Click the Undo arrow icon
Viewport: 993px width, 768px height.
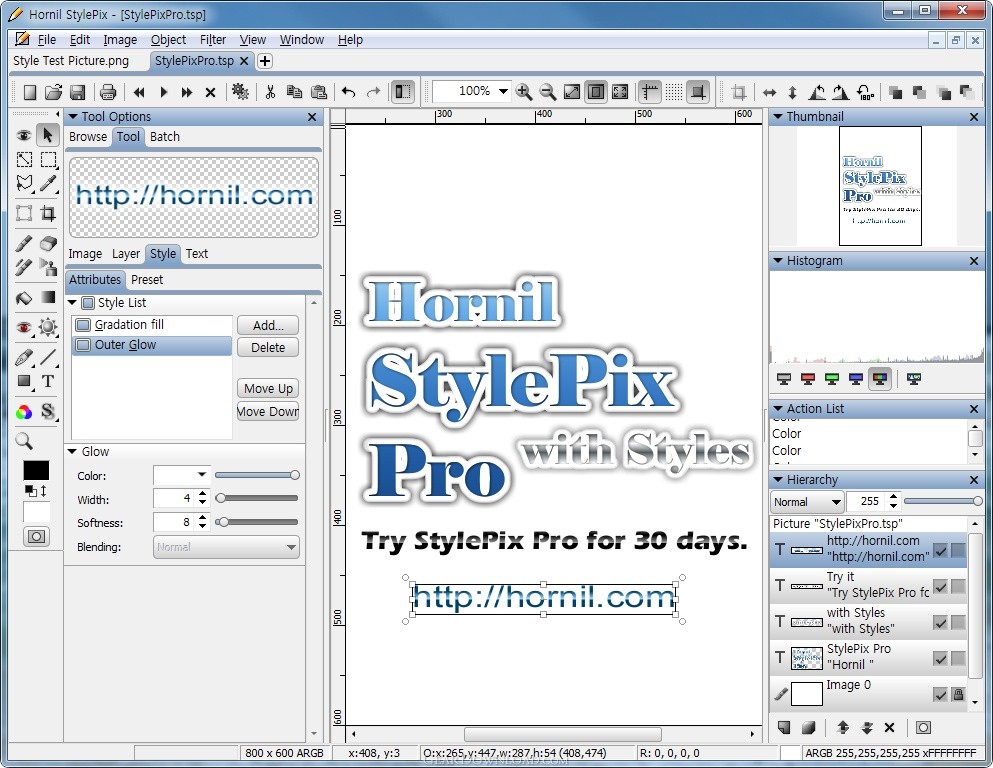(348, 92)
